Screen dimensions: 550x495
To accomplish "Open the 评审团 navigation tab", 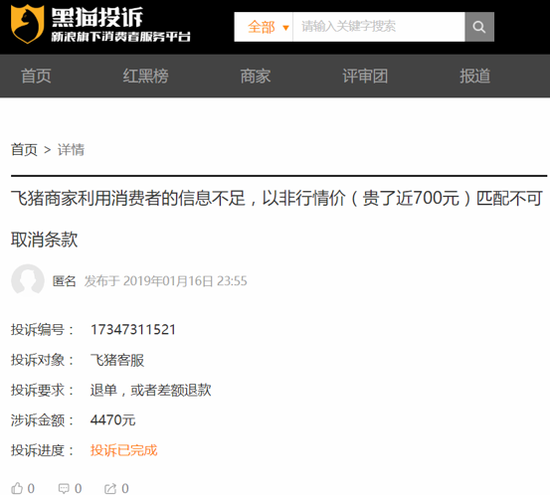I will click(x=365, y=76).
